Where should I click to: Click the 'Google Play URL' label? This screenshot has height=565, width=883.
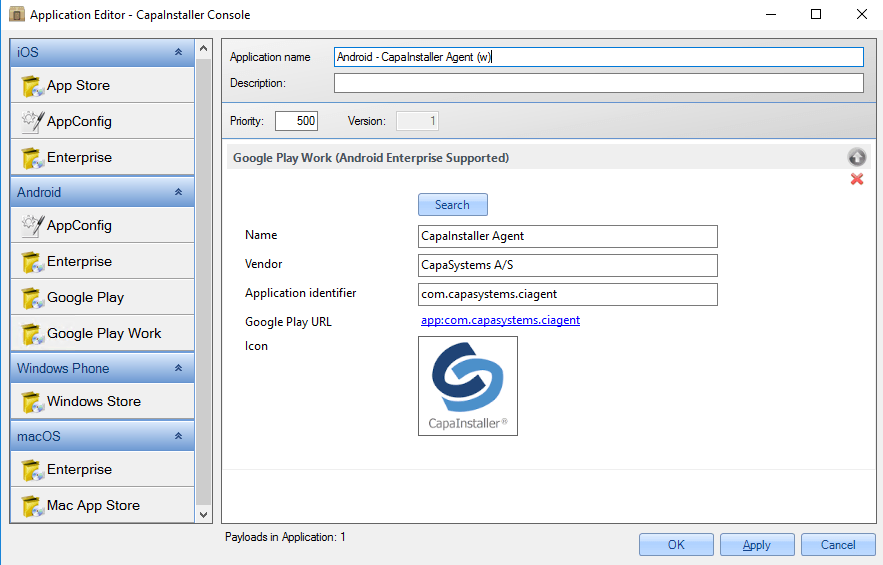288,322
